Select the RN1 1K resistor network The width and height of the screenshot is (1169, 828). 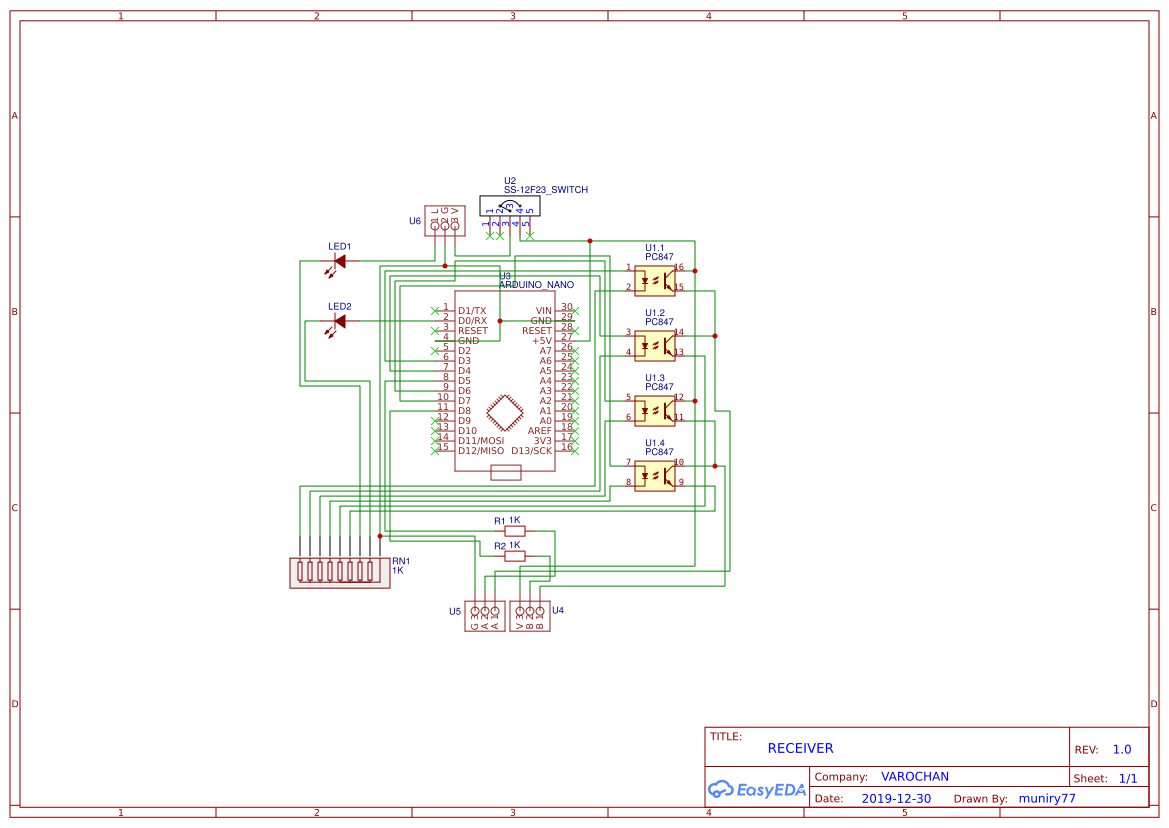tap(340, 572)
